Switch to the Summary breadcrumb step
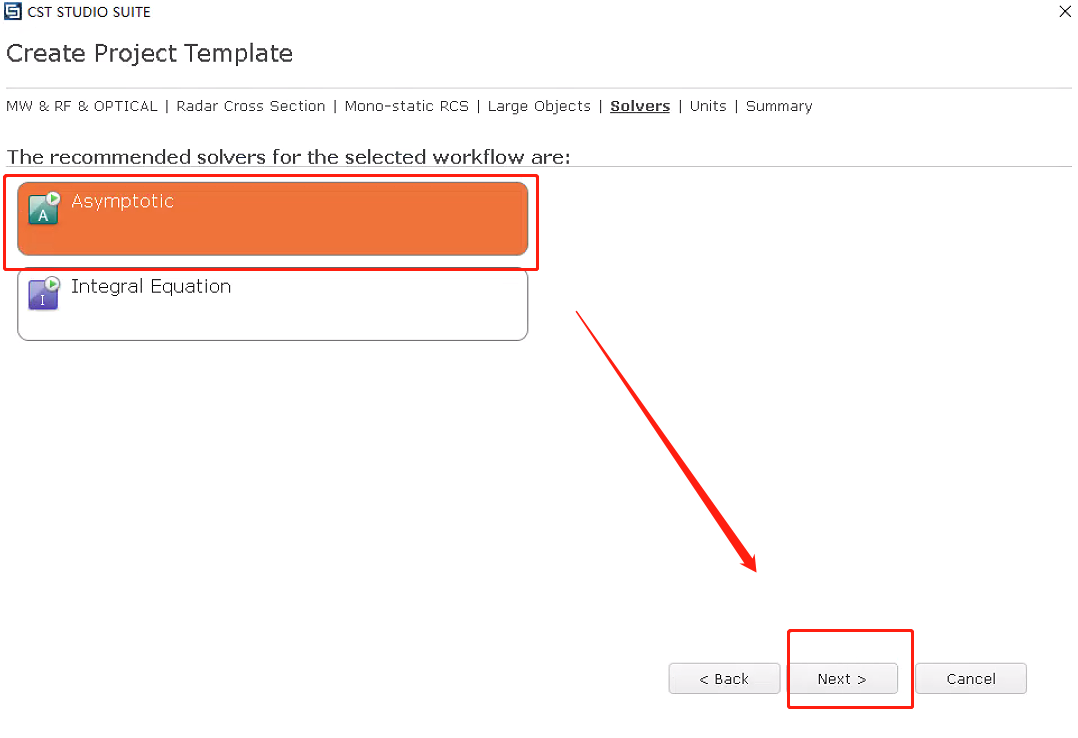Viewport: 1078px width, 738px height. pyautogui.click(x=779, y=106)
